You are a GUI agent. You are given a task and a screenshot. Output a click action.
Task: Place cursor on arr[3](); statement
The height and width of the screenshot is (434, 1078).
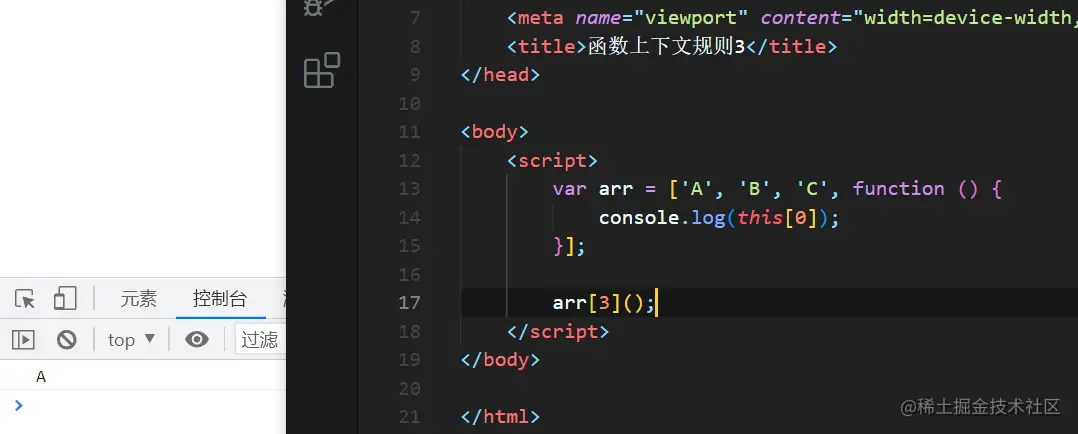(x=603, y=303)
